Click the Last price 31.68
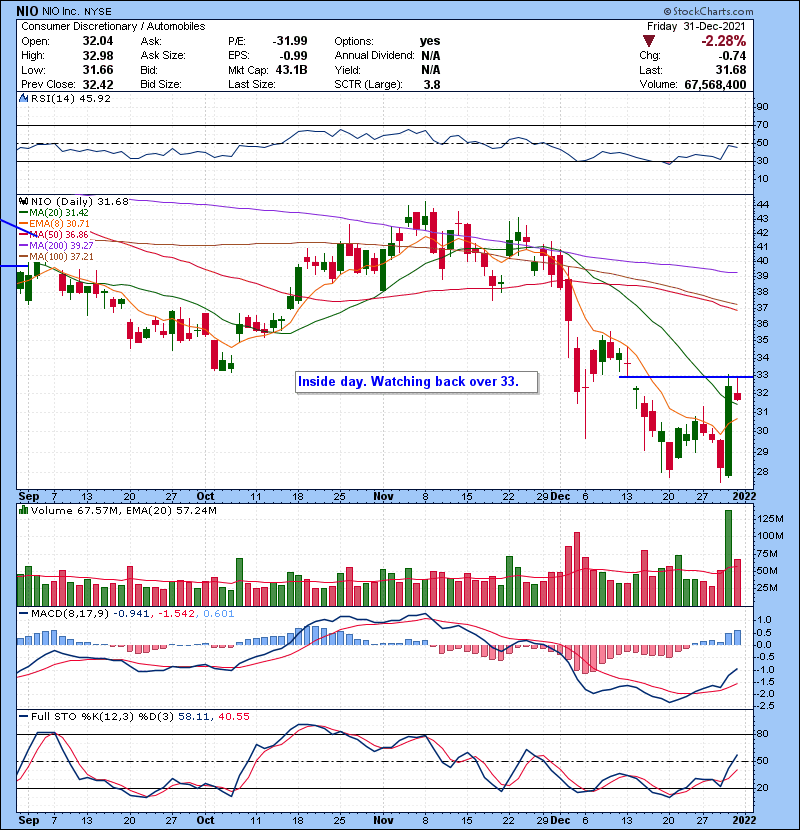 click(x=731, y=70)
